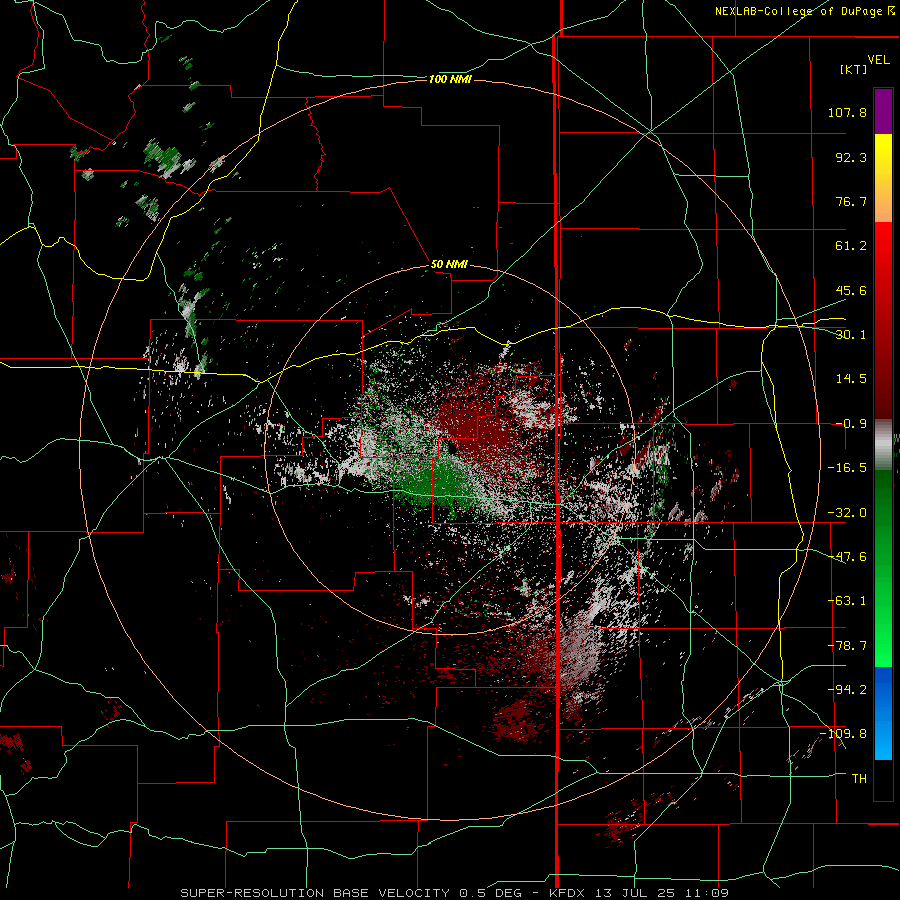
Task: Click the VEL legend title
Action: click(879, 60)
